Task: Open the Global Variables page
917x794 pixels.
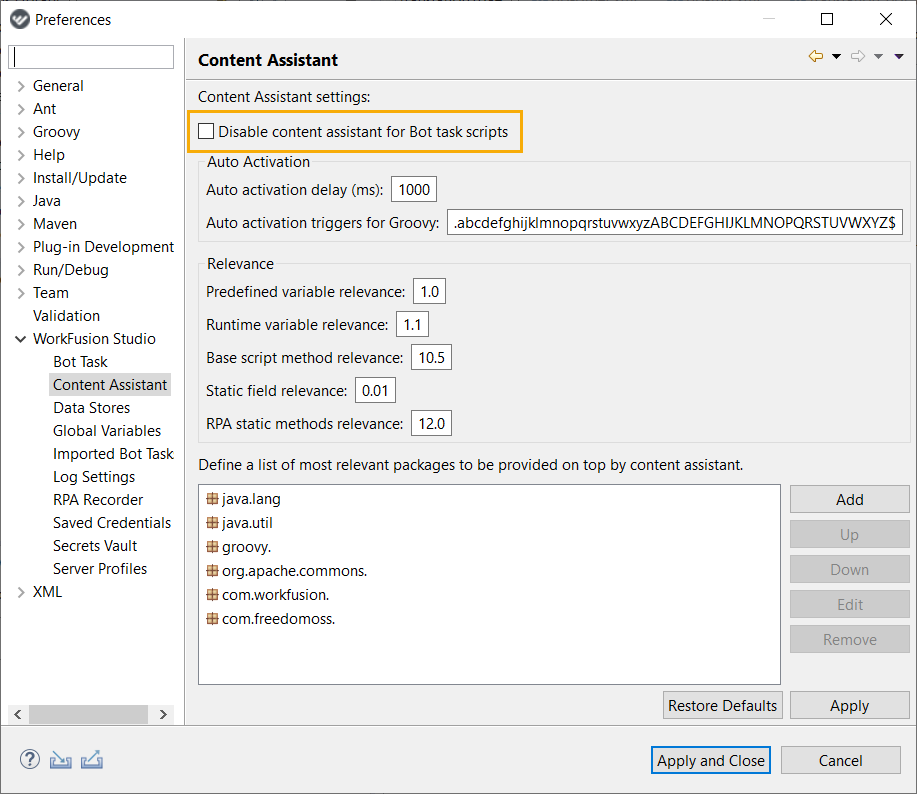Action: [107, 431]
